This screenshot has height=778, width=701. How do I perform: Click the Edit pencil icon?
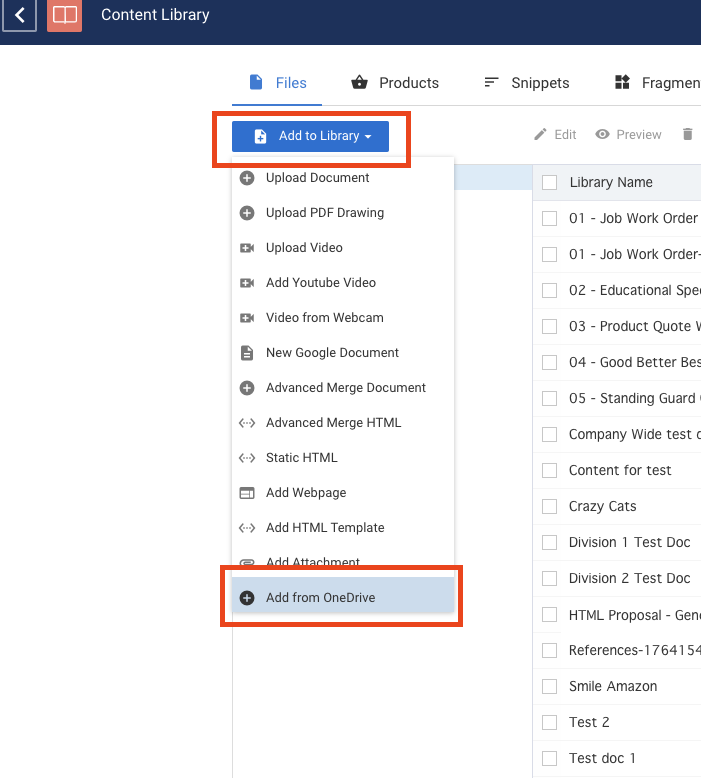[541, 135]
